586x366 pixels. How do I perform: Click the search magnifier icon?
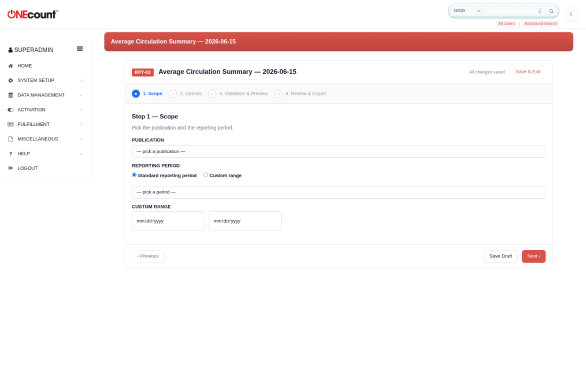[551, 11]
